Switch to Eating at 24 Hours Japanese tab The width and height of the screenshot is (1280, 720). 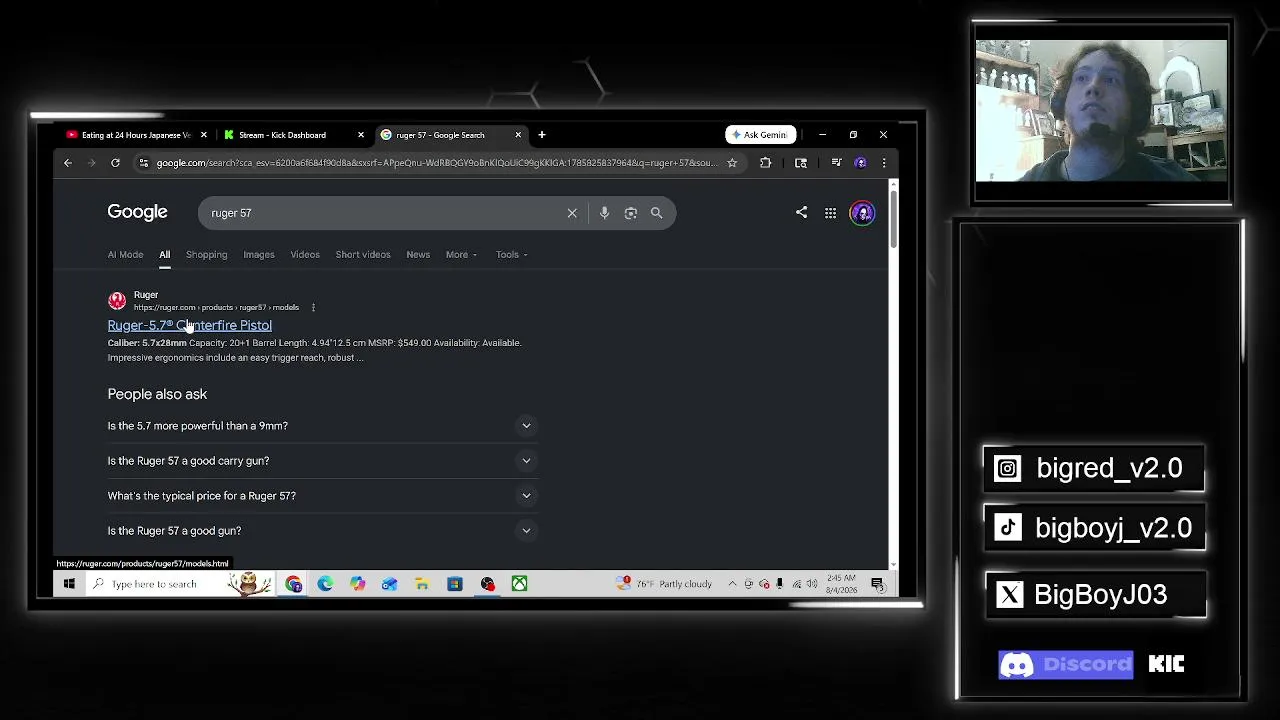coord(136,135)
